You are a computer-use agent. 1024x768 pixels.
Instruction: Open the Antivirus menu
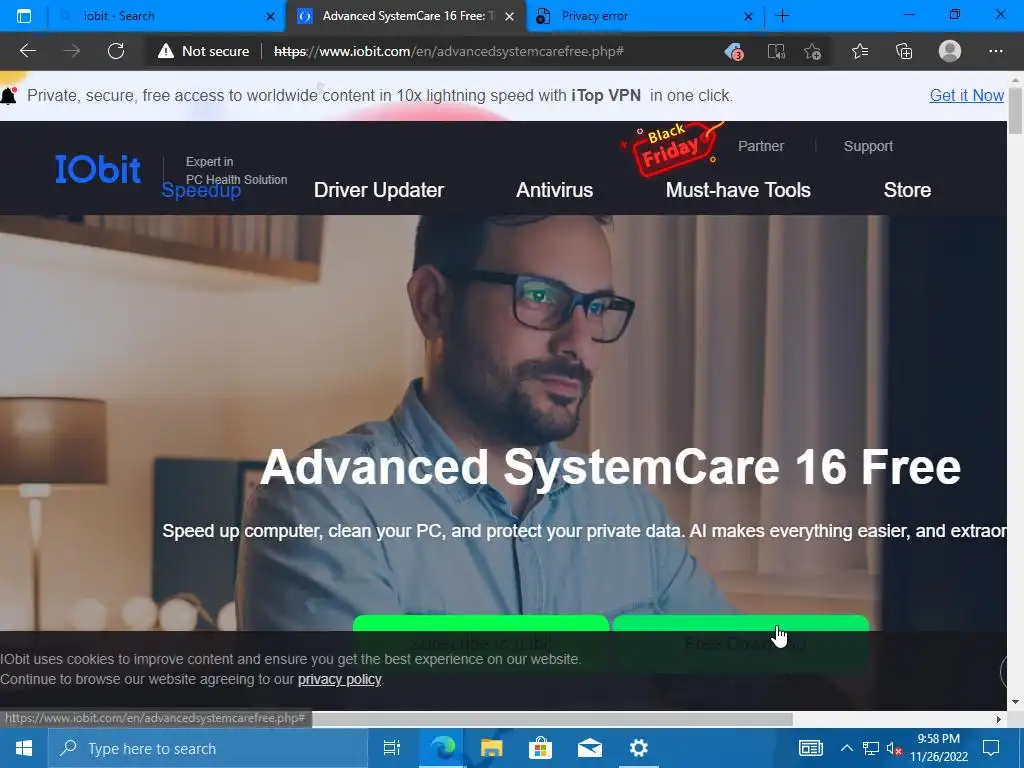click(x=554, y=190)
